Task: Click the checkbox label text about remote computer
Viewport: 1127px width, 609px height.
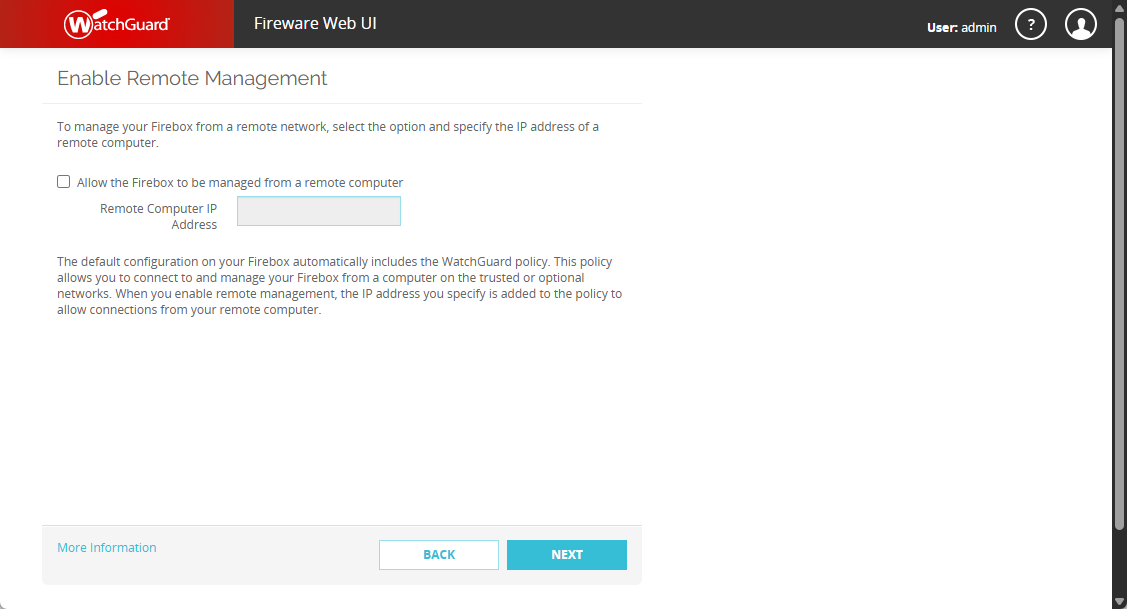Action: click(x=240, y=183)
